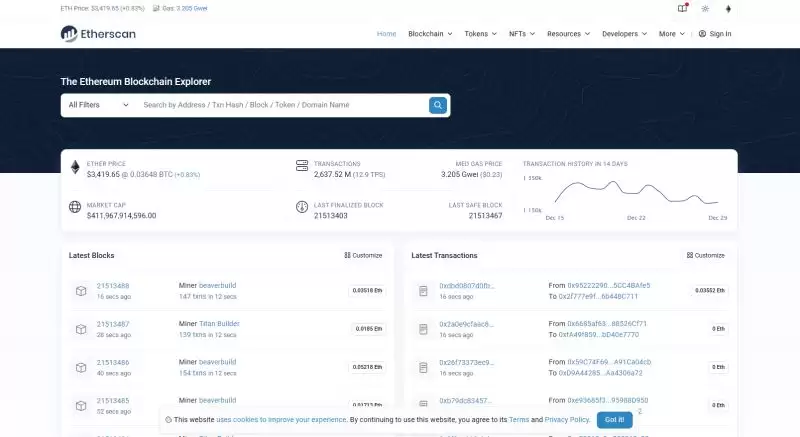The height and width of the screenshot is (437, 800).
Task: Click the Sign In user icon
Action: (702, 34)
